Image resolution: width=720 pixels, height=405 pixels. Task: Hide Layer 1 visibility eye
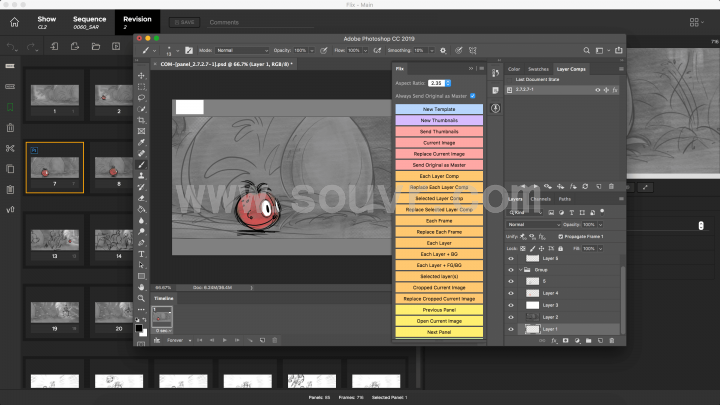[x=511, y=329]
